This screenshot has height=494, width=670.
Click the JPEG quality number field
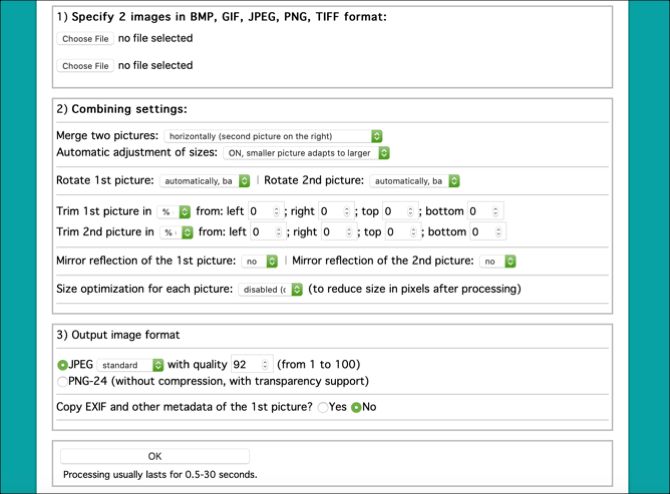pos(251,365)
